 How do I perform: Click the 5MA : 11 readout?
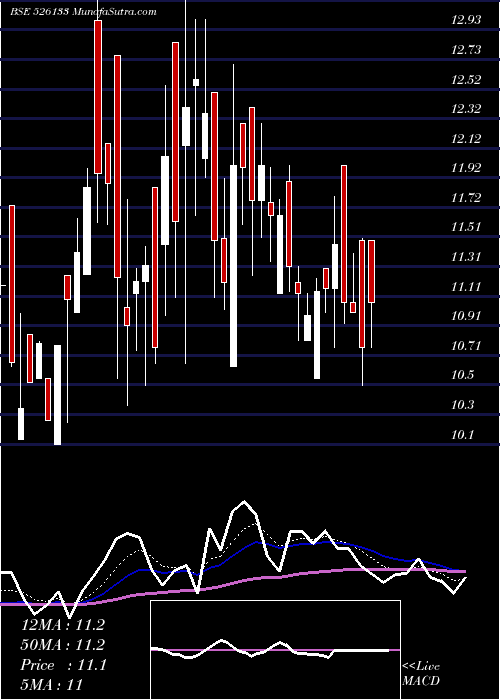pyautogui.click(x=52, y=685)
